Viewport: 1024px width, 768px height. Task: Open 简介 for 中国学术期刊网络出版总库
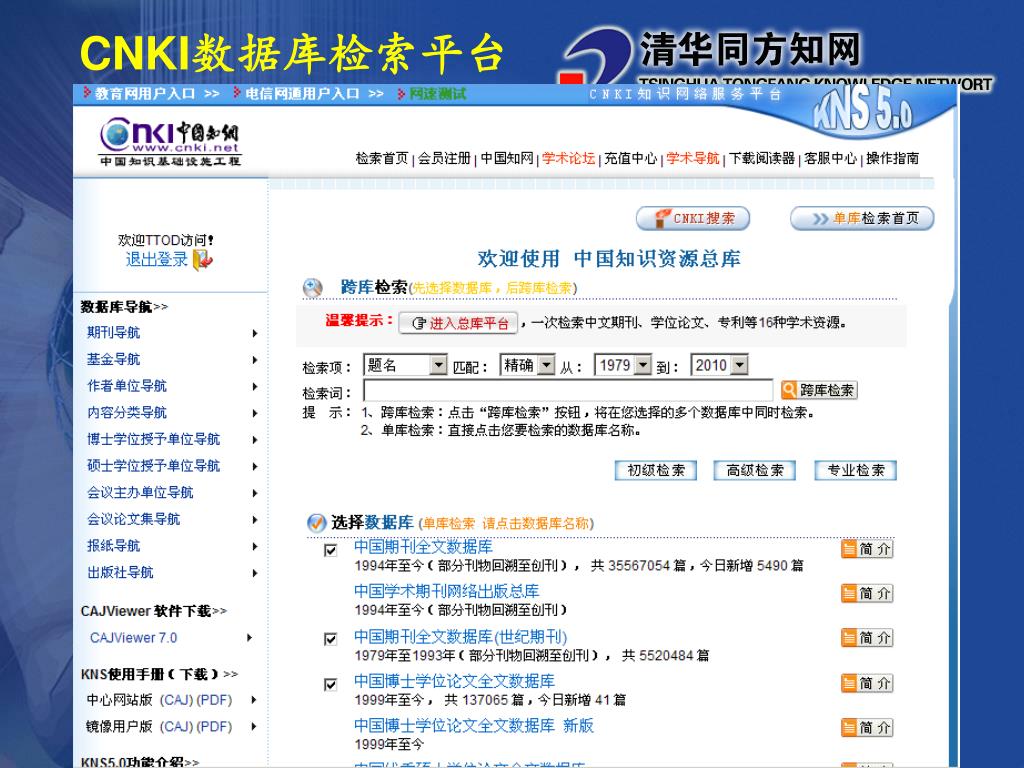click(x=867, y=593)
